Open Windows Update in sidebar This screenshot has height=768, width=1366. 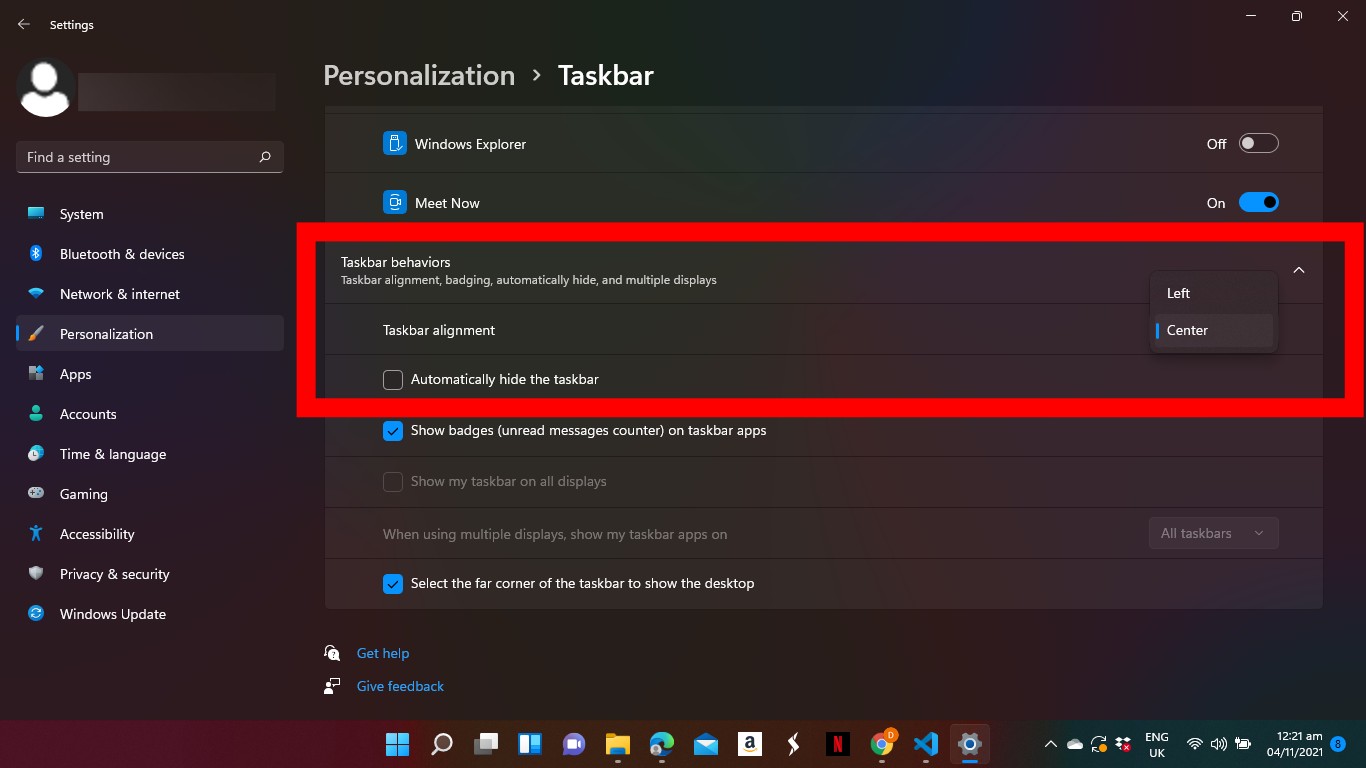(x=150, y=614)
